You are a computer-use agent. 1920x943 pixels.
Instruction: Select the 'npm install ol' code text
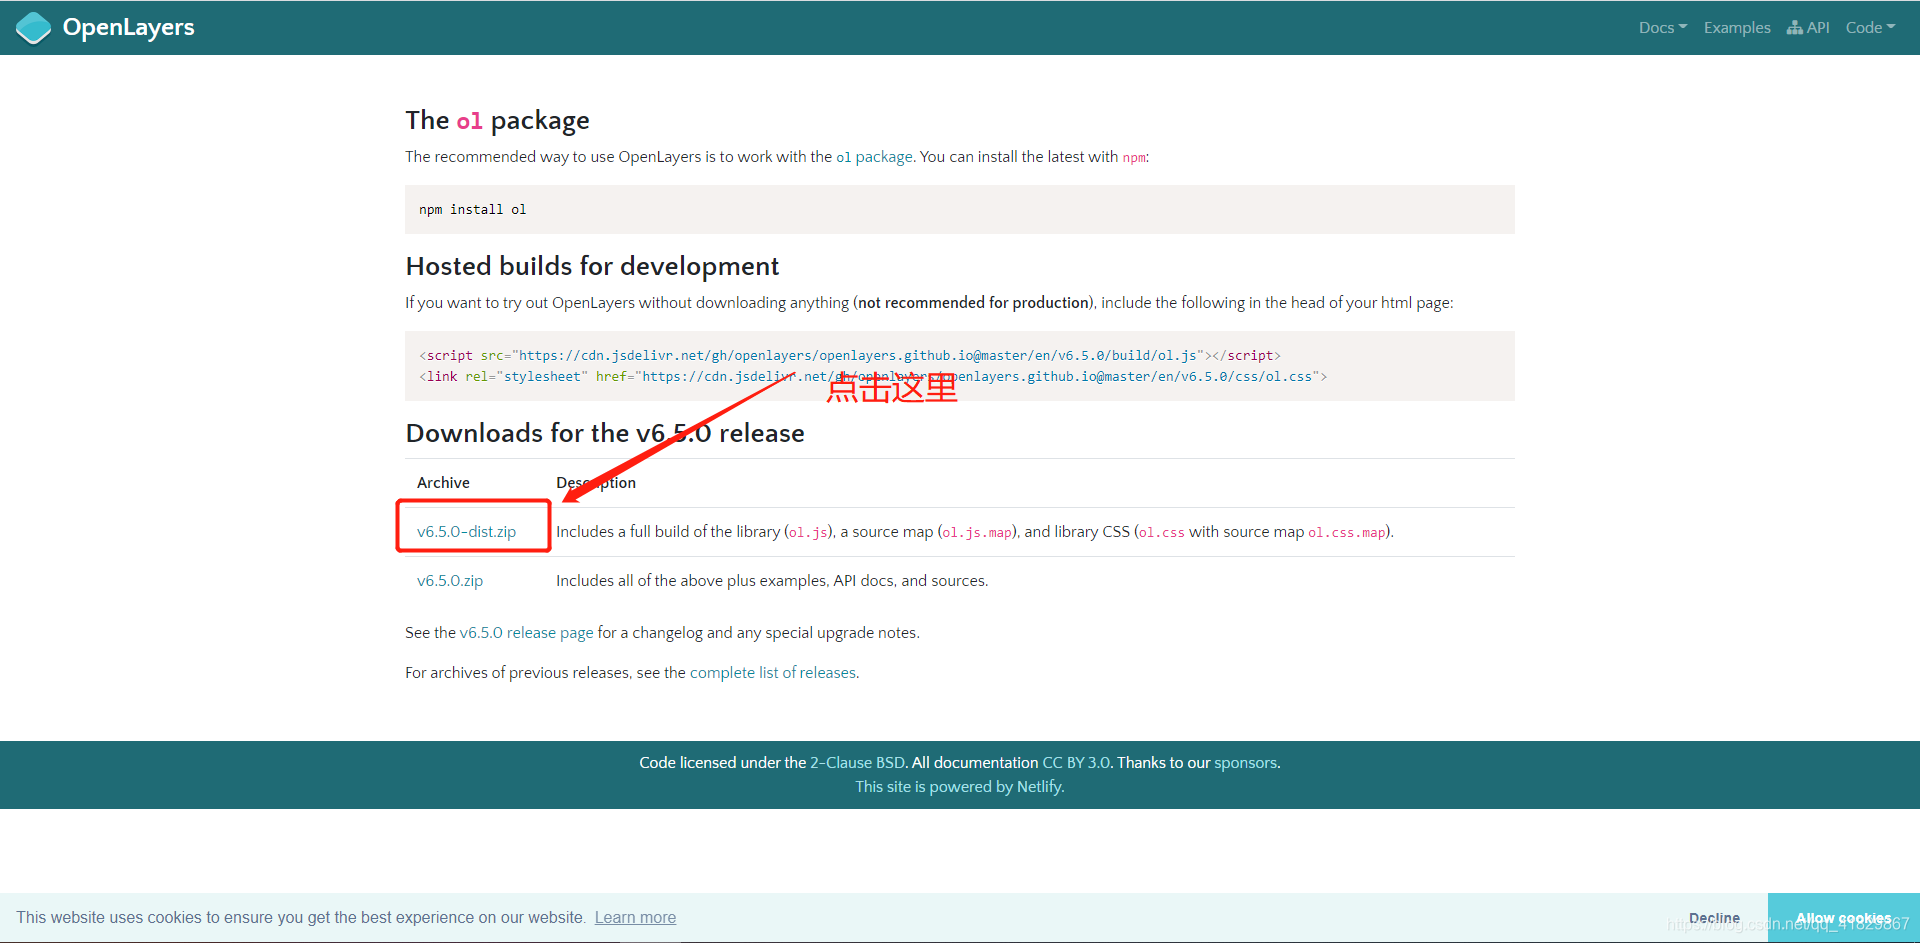pyautogui.click(x=472, y=210)
